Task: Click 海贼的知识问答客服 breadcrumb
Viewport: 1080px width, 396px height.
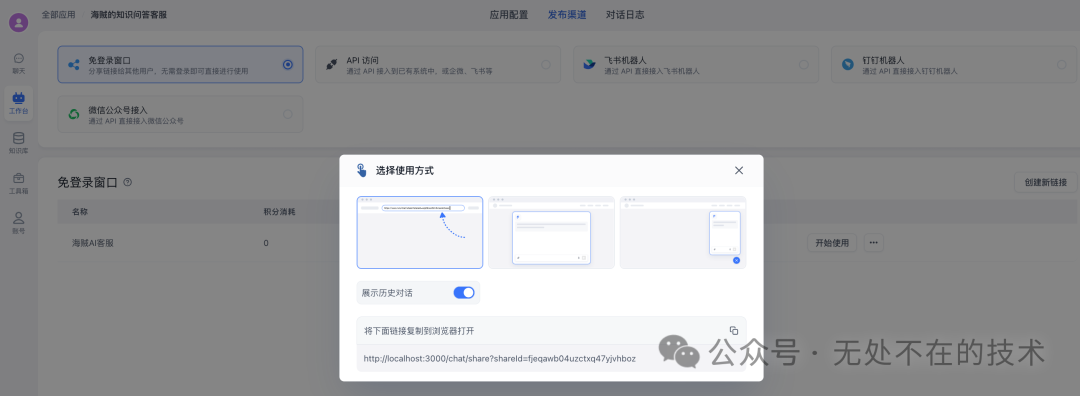Action: pyautogui.click(x=129, y=14)
